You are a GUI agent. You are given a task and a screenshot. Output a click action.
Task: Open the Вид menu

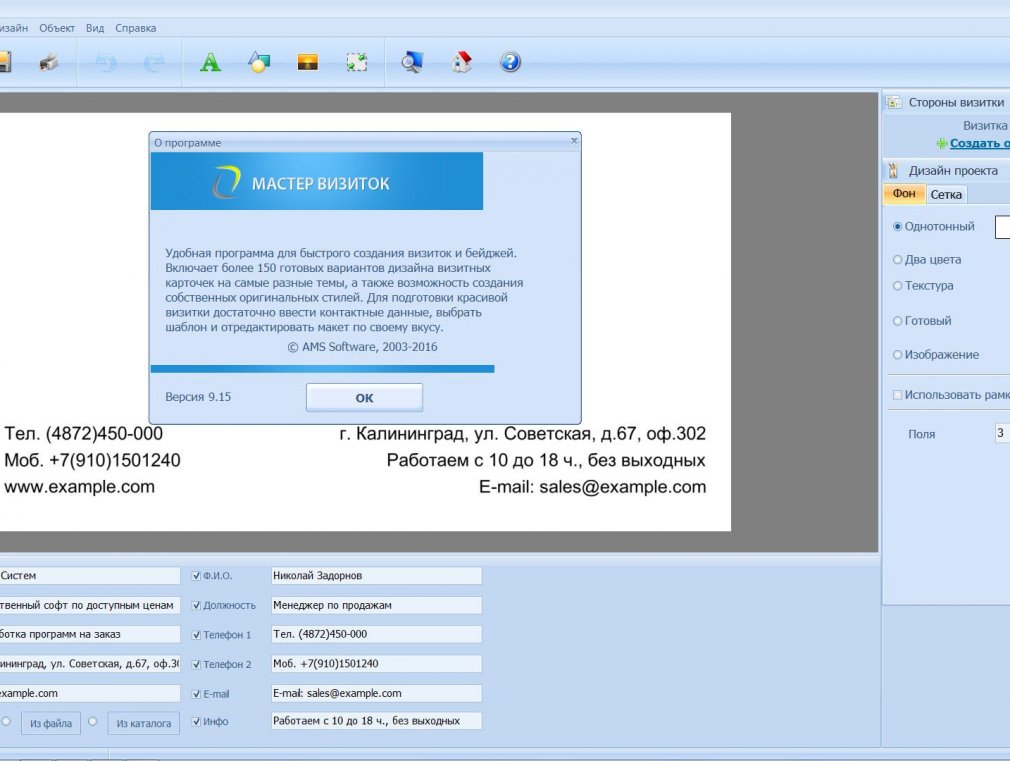(x=95, y=28)
